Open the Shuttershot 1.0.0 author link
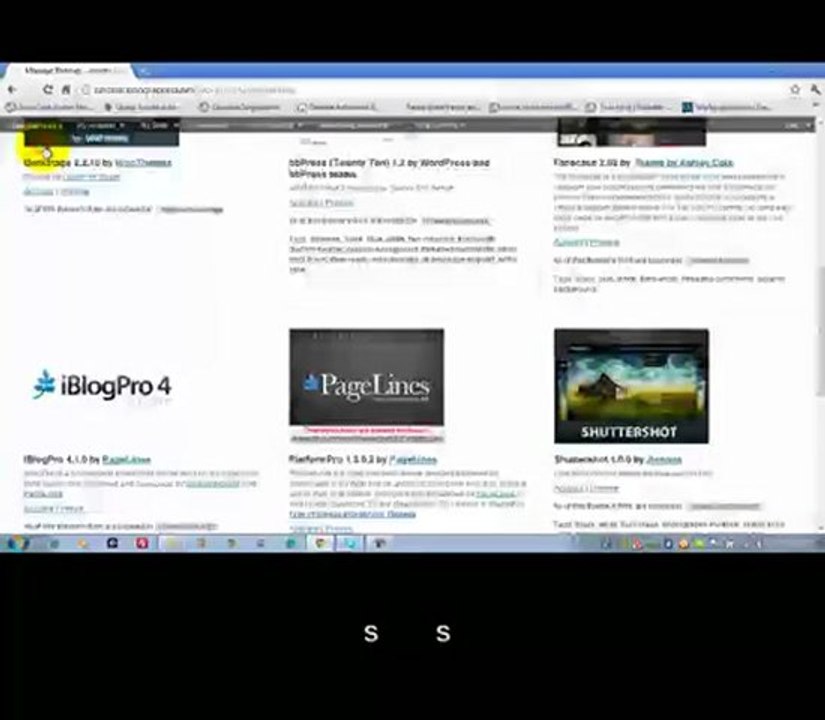This screenshot has width=825, height=720. click(x=664, y=459)
